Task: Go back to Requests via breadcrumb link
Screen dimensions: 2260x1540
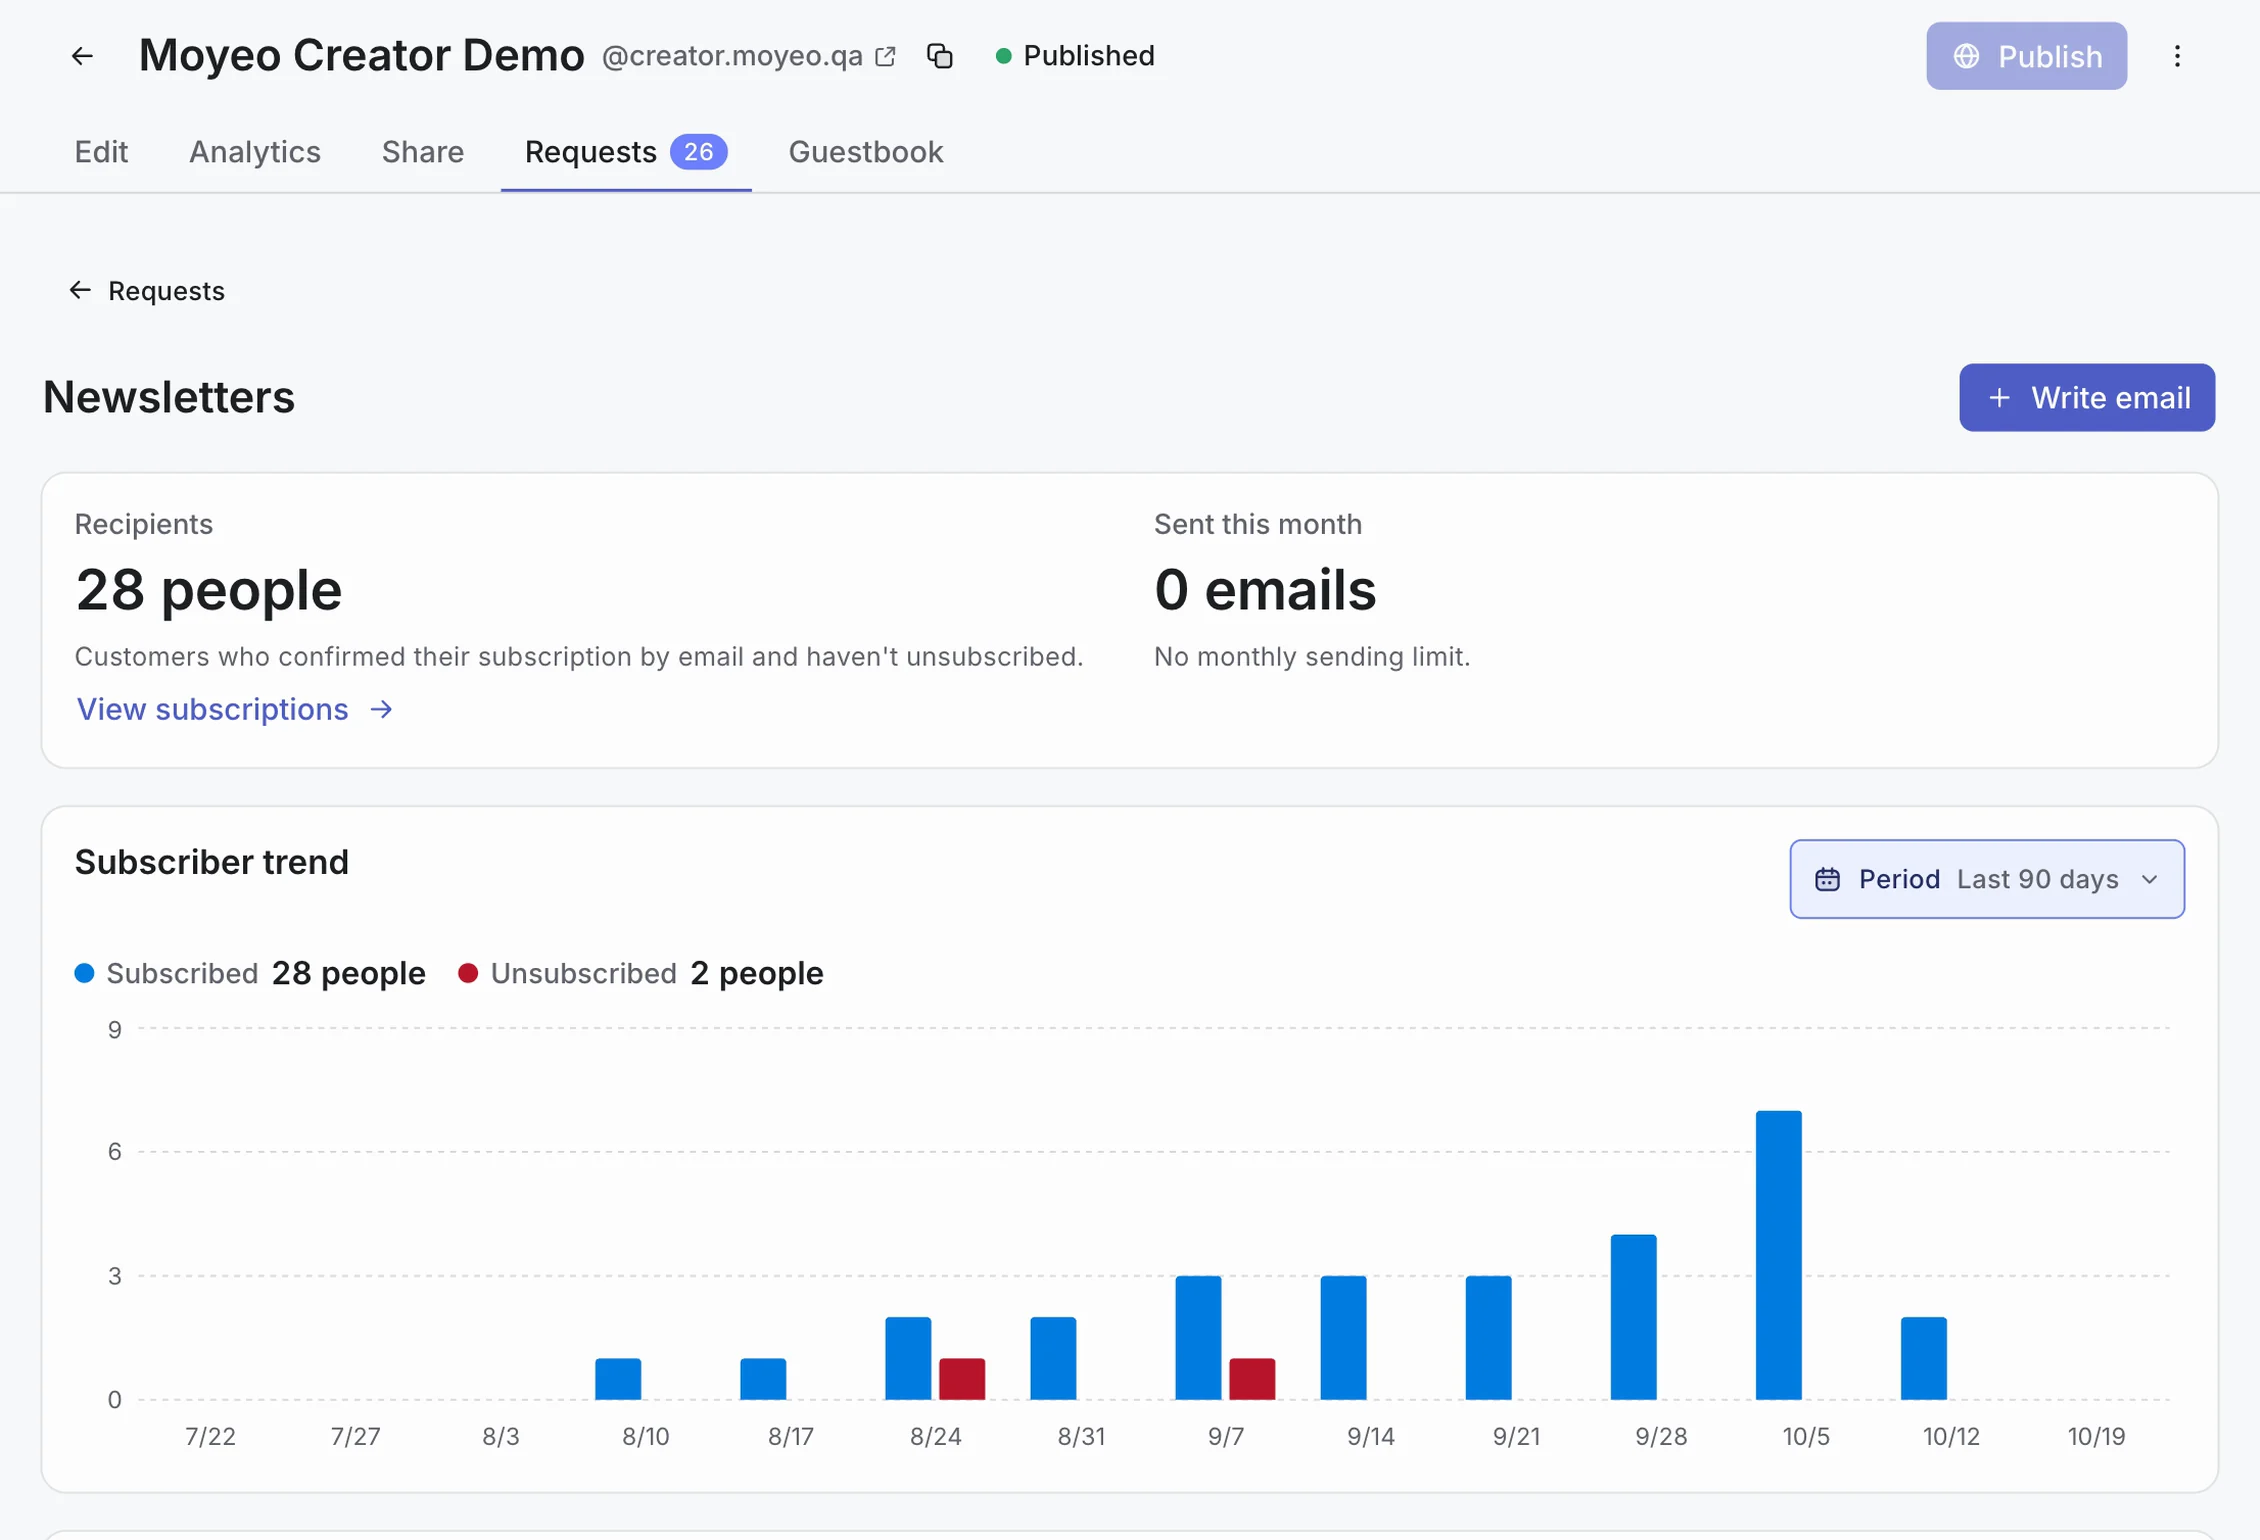Action: coord(146,291)
